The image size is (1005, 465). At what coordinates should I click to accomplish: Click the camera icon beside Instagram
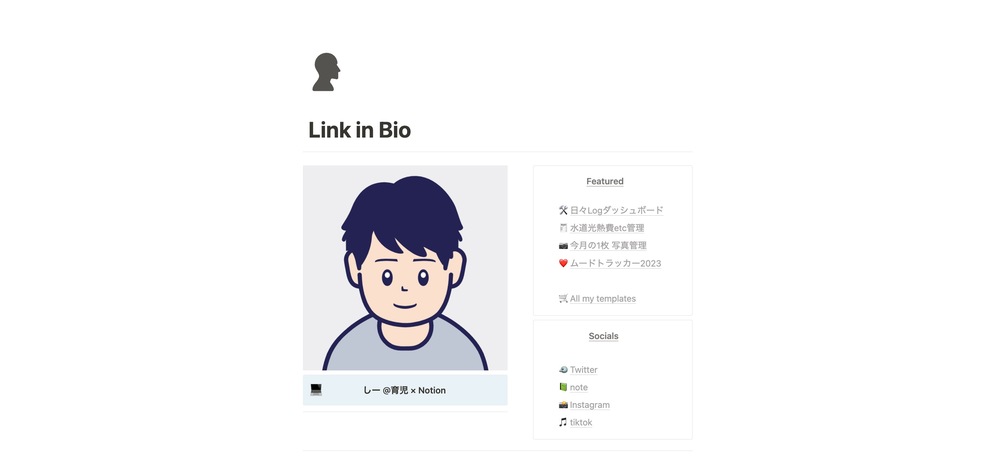563,405
